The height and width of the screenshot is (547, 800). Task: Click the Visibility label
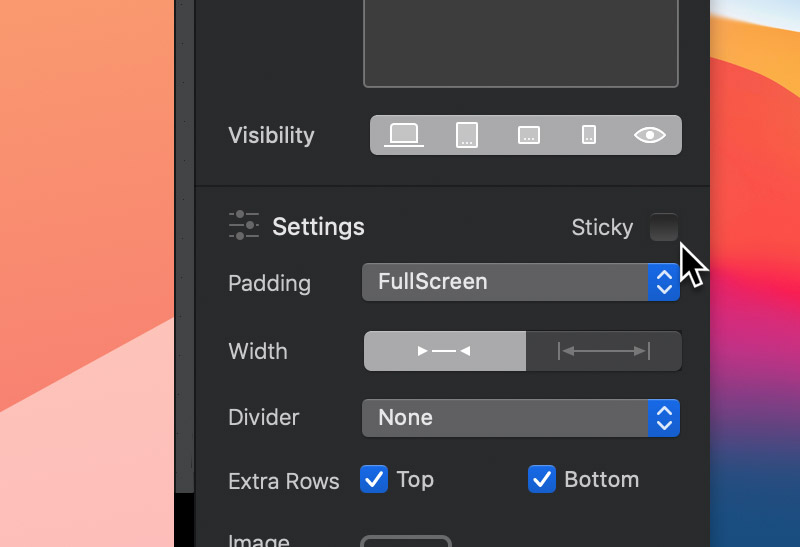click(271, 136)
